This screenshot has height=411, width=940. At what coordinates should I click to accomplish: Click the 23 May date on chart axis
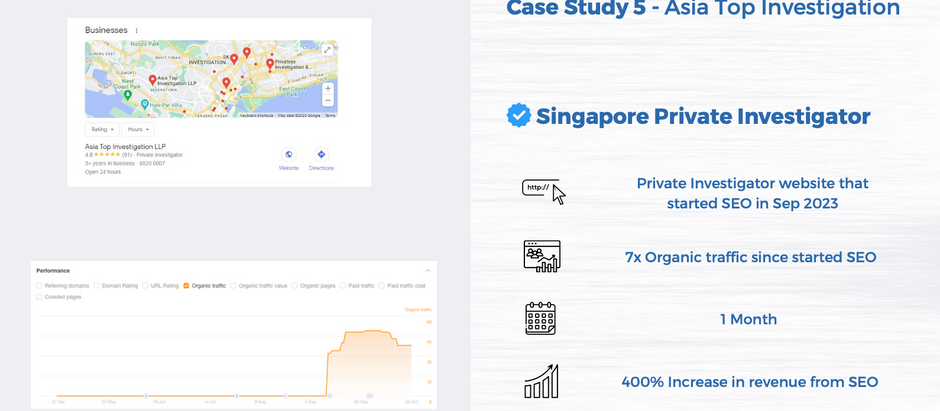coord(109,401)
